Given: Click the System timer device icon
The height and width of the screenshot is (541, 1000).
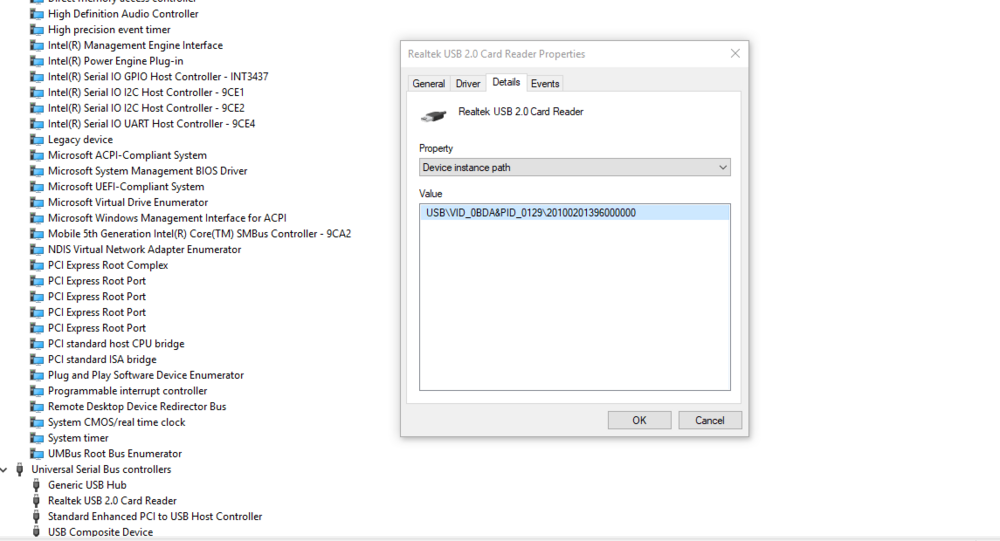Looking at the screenshot, I should pos(37,438).
